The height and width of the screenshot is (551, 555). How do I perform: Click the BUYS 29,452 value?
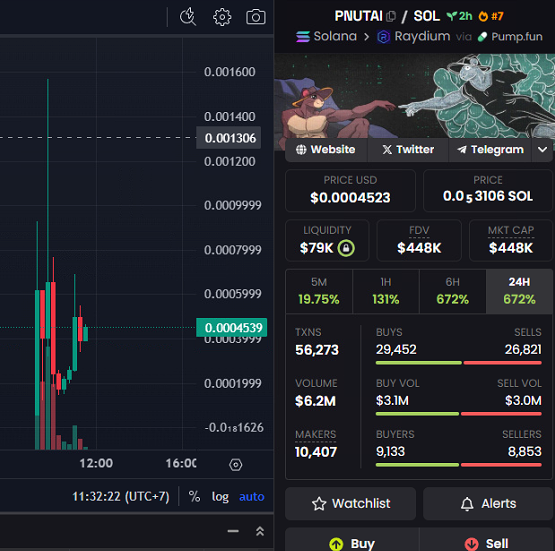click(396, 350)
